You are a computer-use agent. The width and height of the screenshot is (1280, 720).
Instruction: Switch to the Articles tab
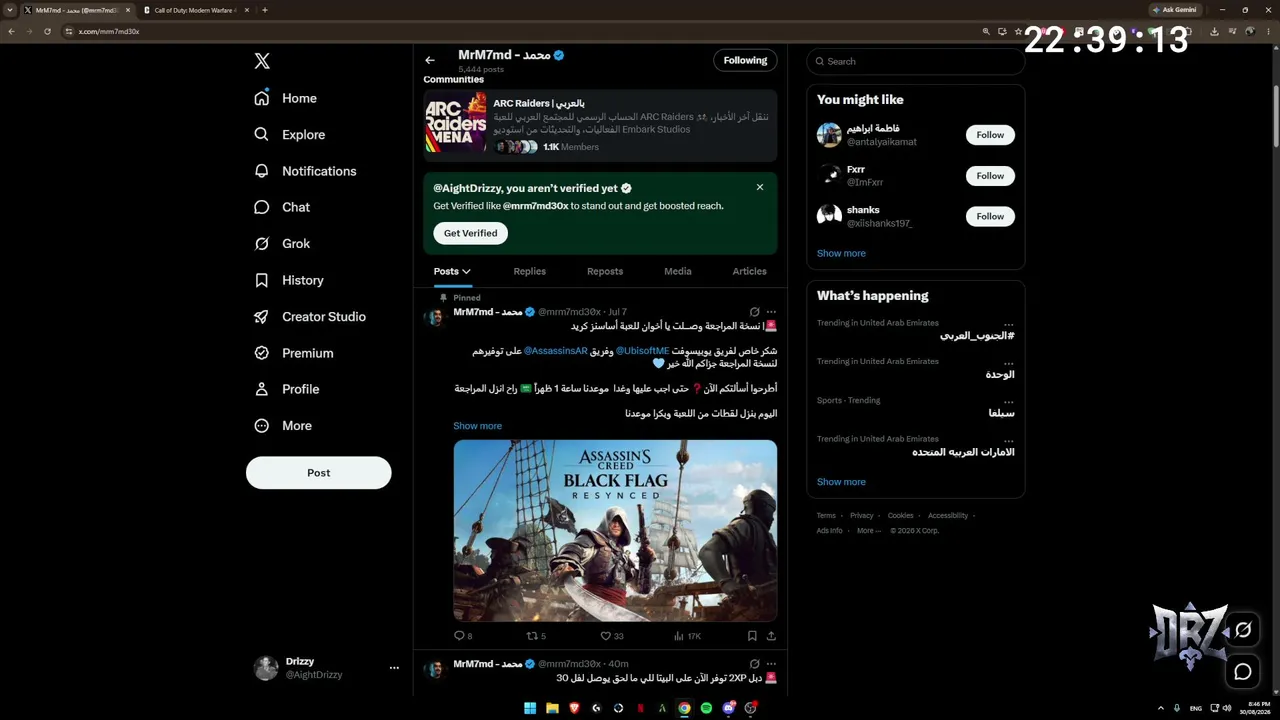749,271
